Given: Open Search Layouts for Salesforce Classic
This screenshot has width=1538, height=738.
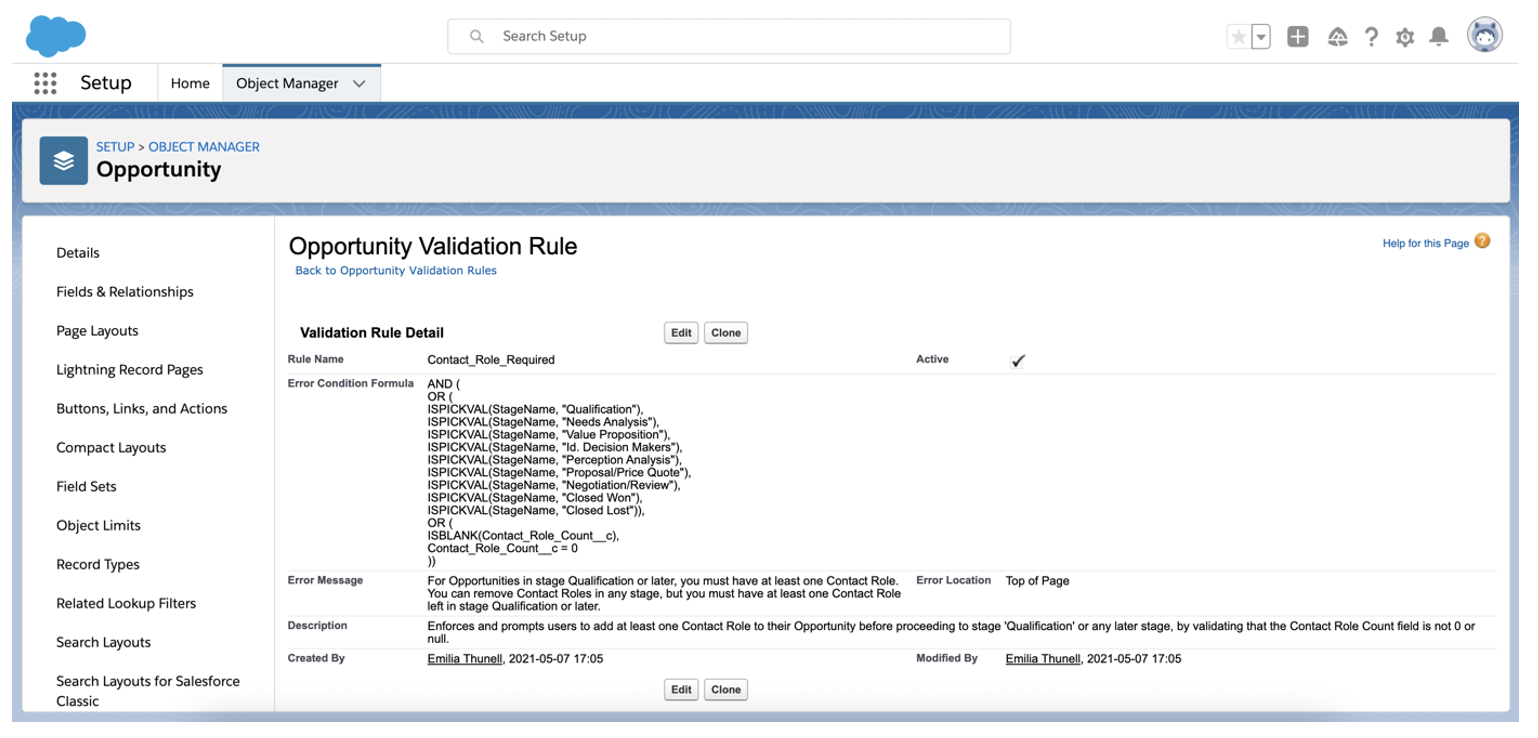Looking at the screenshot, I should pos(148,691).
